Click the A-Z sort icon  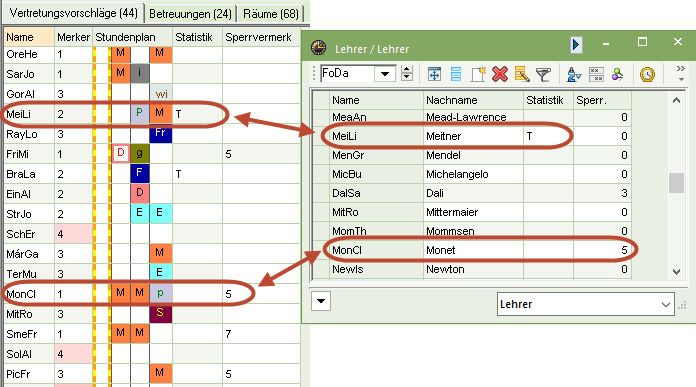tap(573, 74)
